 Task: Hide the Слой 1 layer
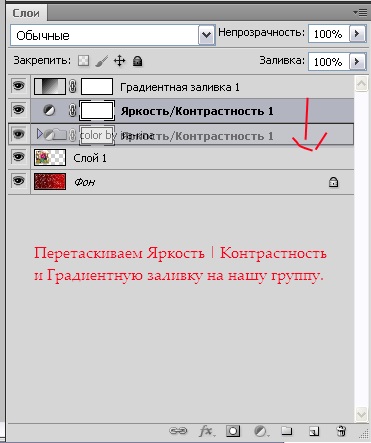pos(19,157)
